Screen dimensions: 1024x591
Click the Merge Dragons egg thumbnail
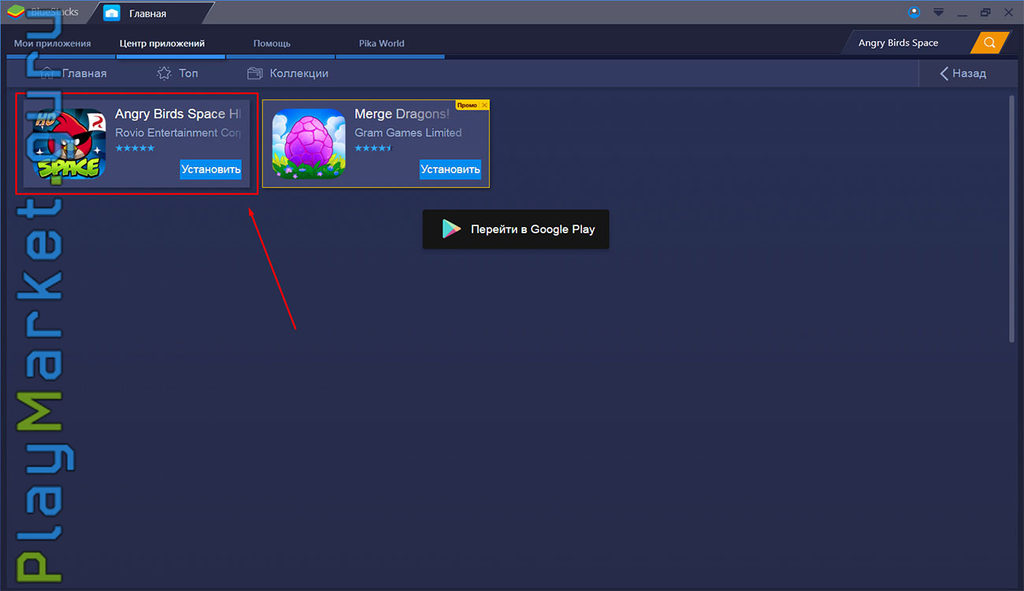pos(309,144)
